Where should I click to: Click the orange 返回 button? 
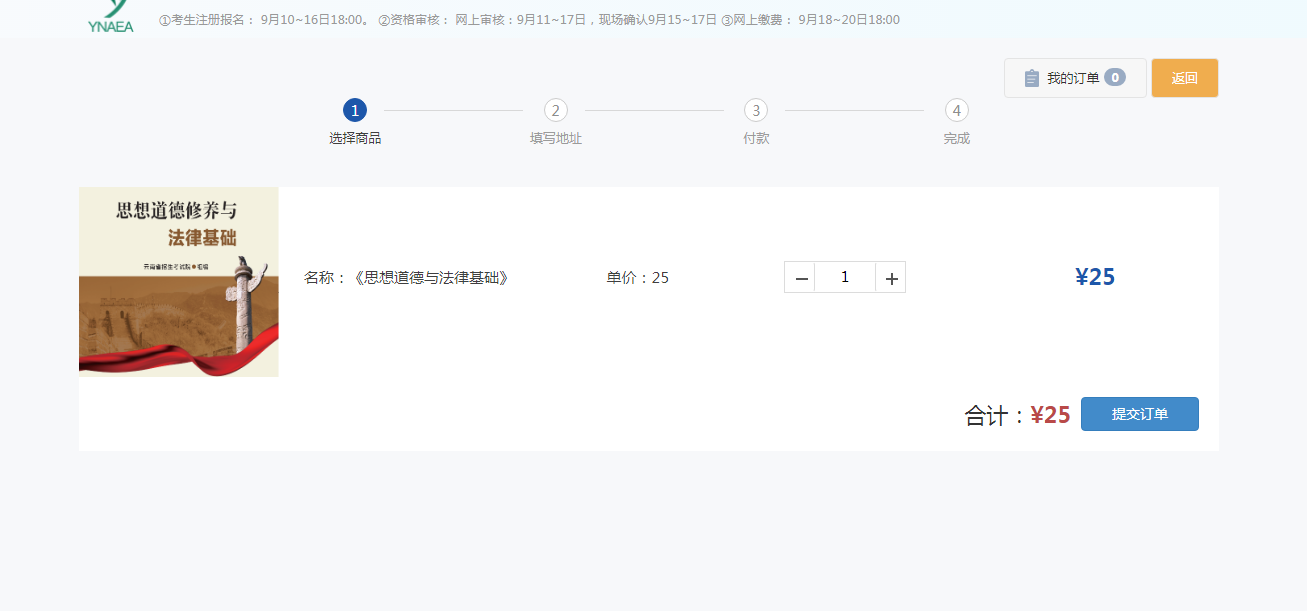(x=1184, y=78)
